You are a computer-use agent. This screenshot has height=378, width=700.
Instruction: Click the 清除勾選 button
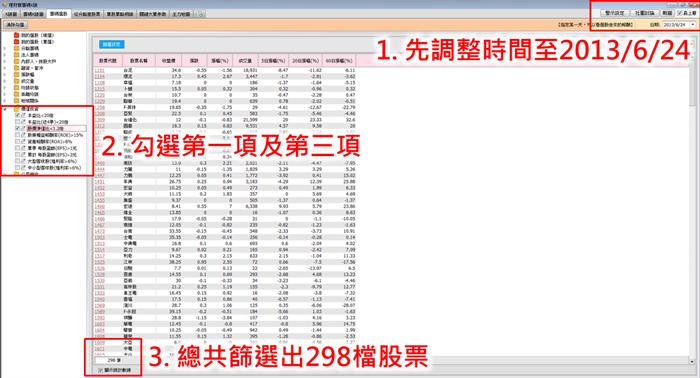click(x=15, y=25)
